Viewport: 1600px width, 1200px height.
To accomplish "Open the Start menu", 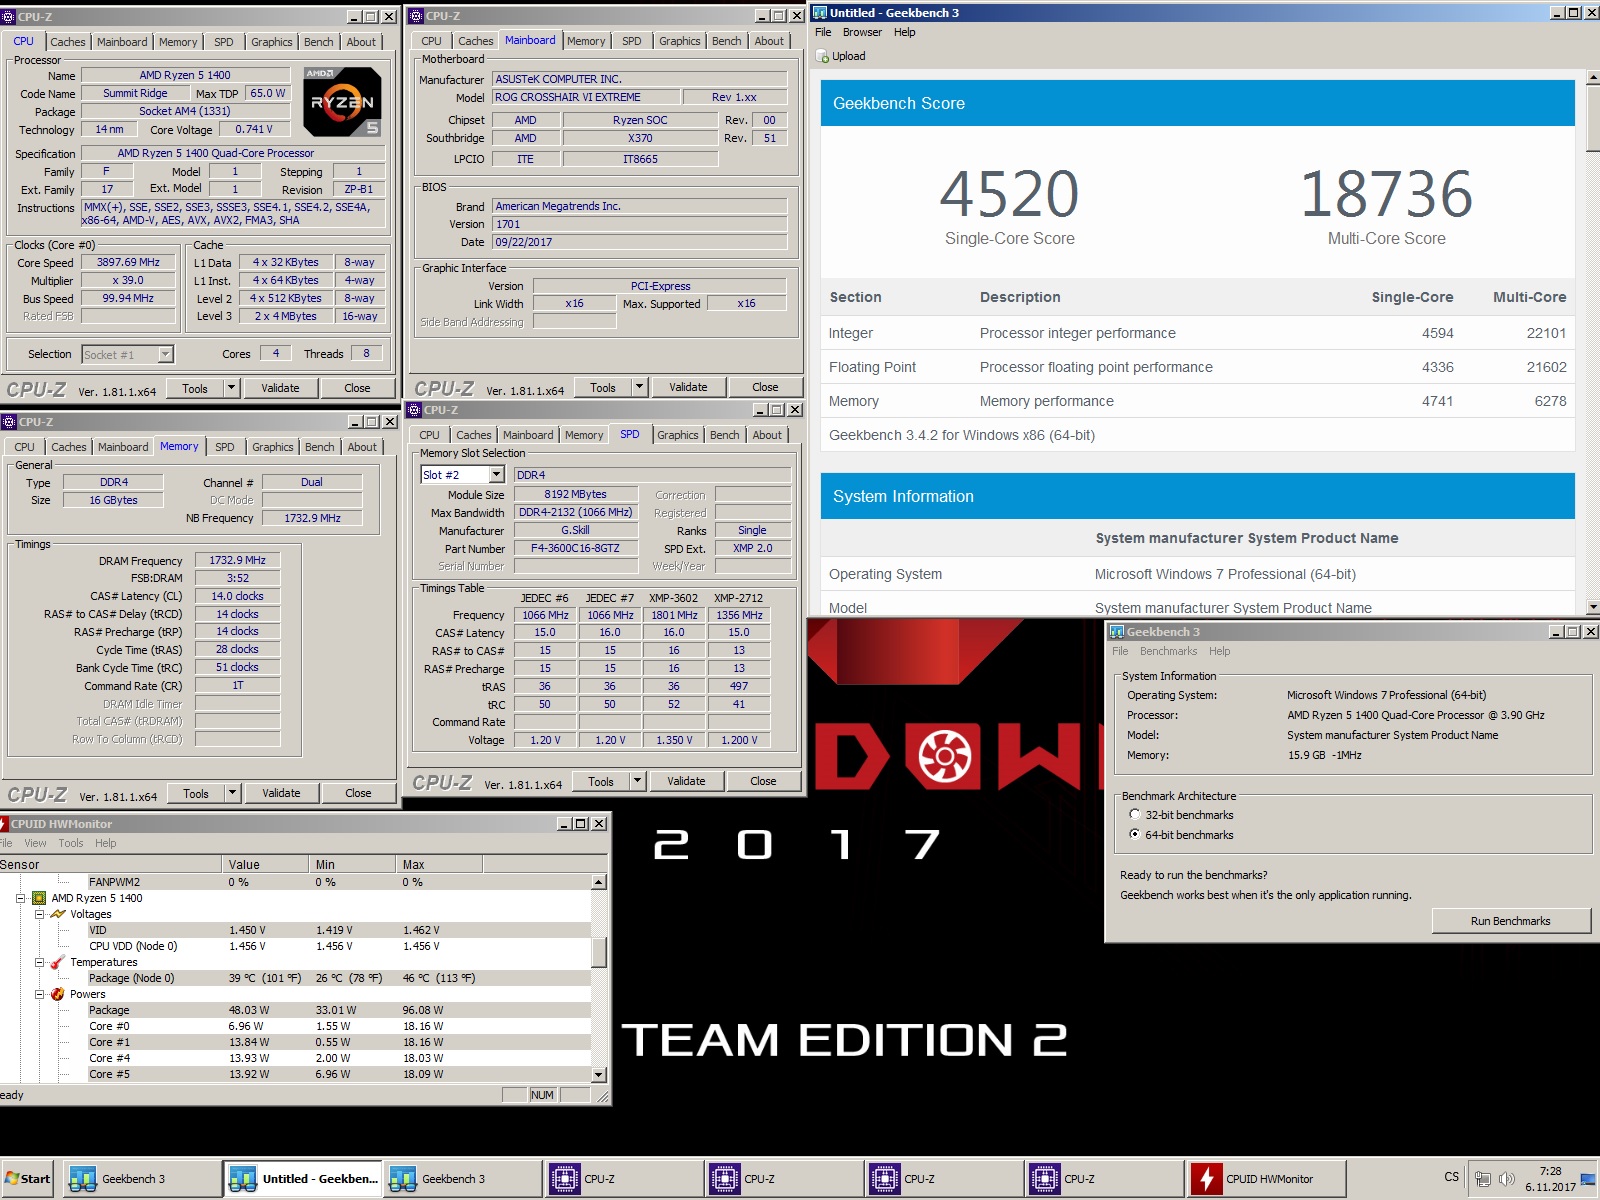I will (x=28, y=1179).
